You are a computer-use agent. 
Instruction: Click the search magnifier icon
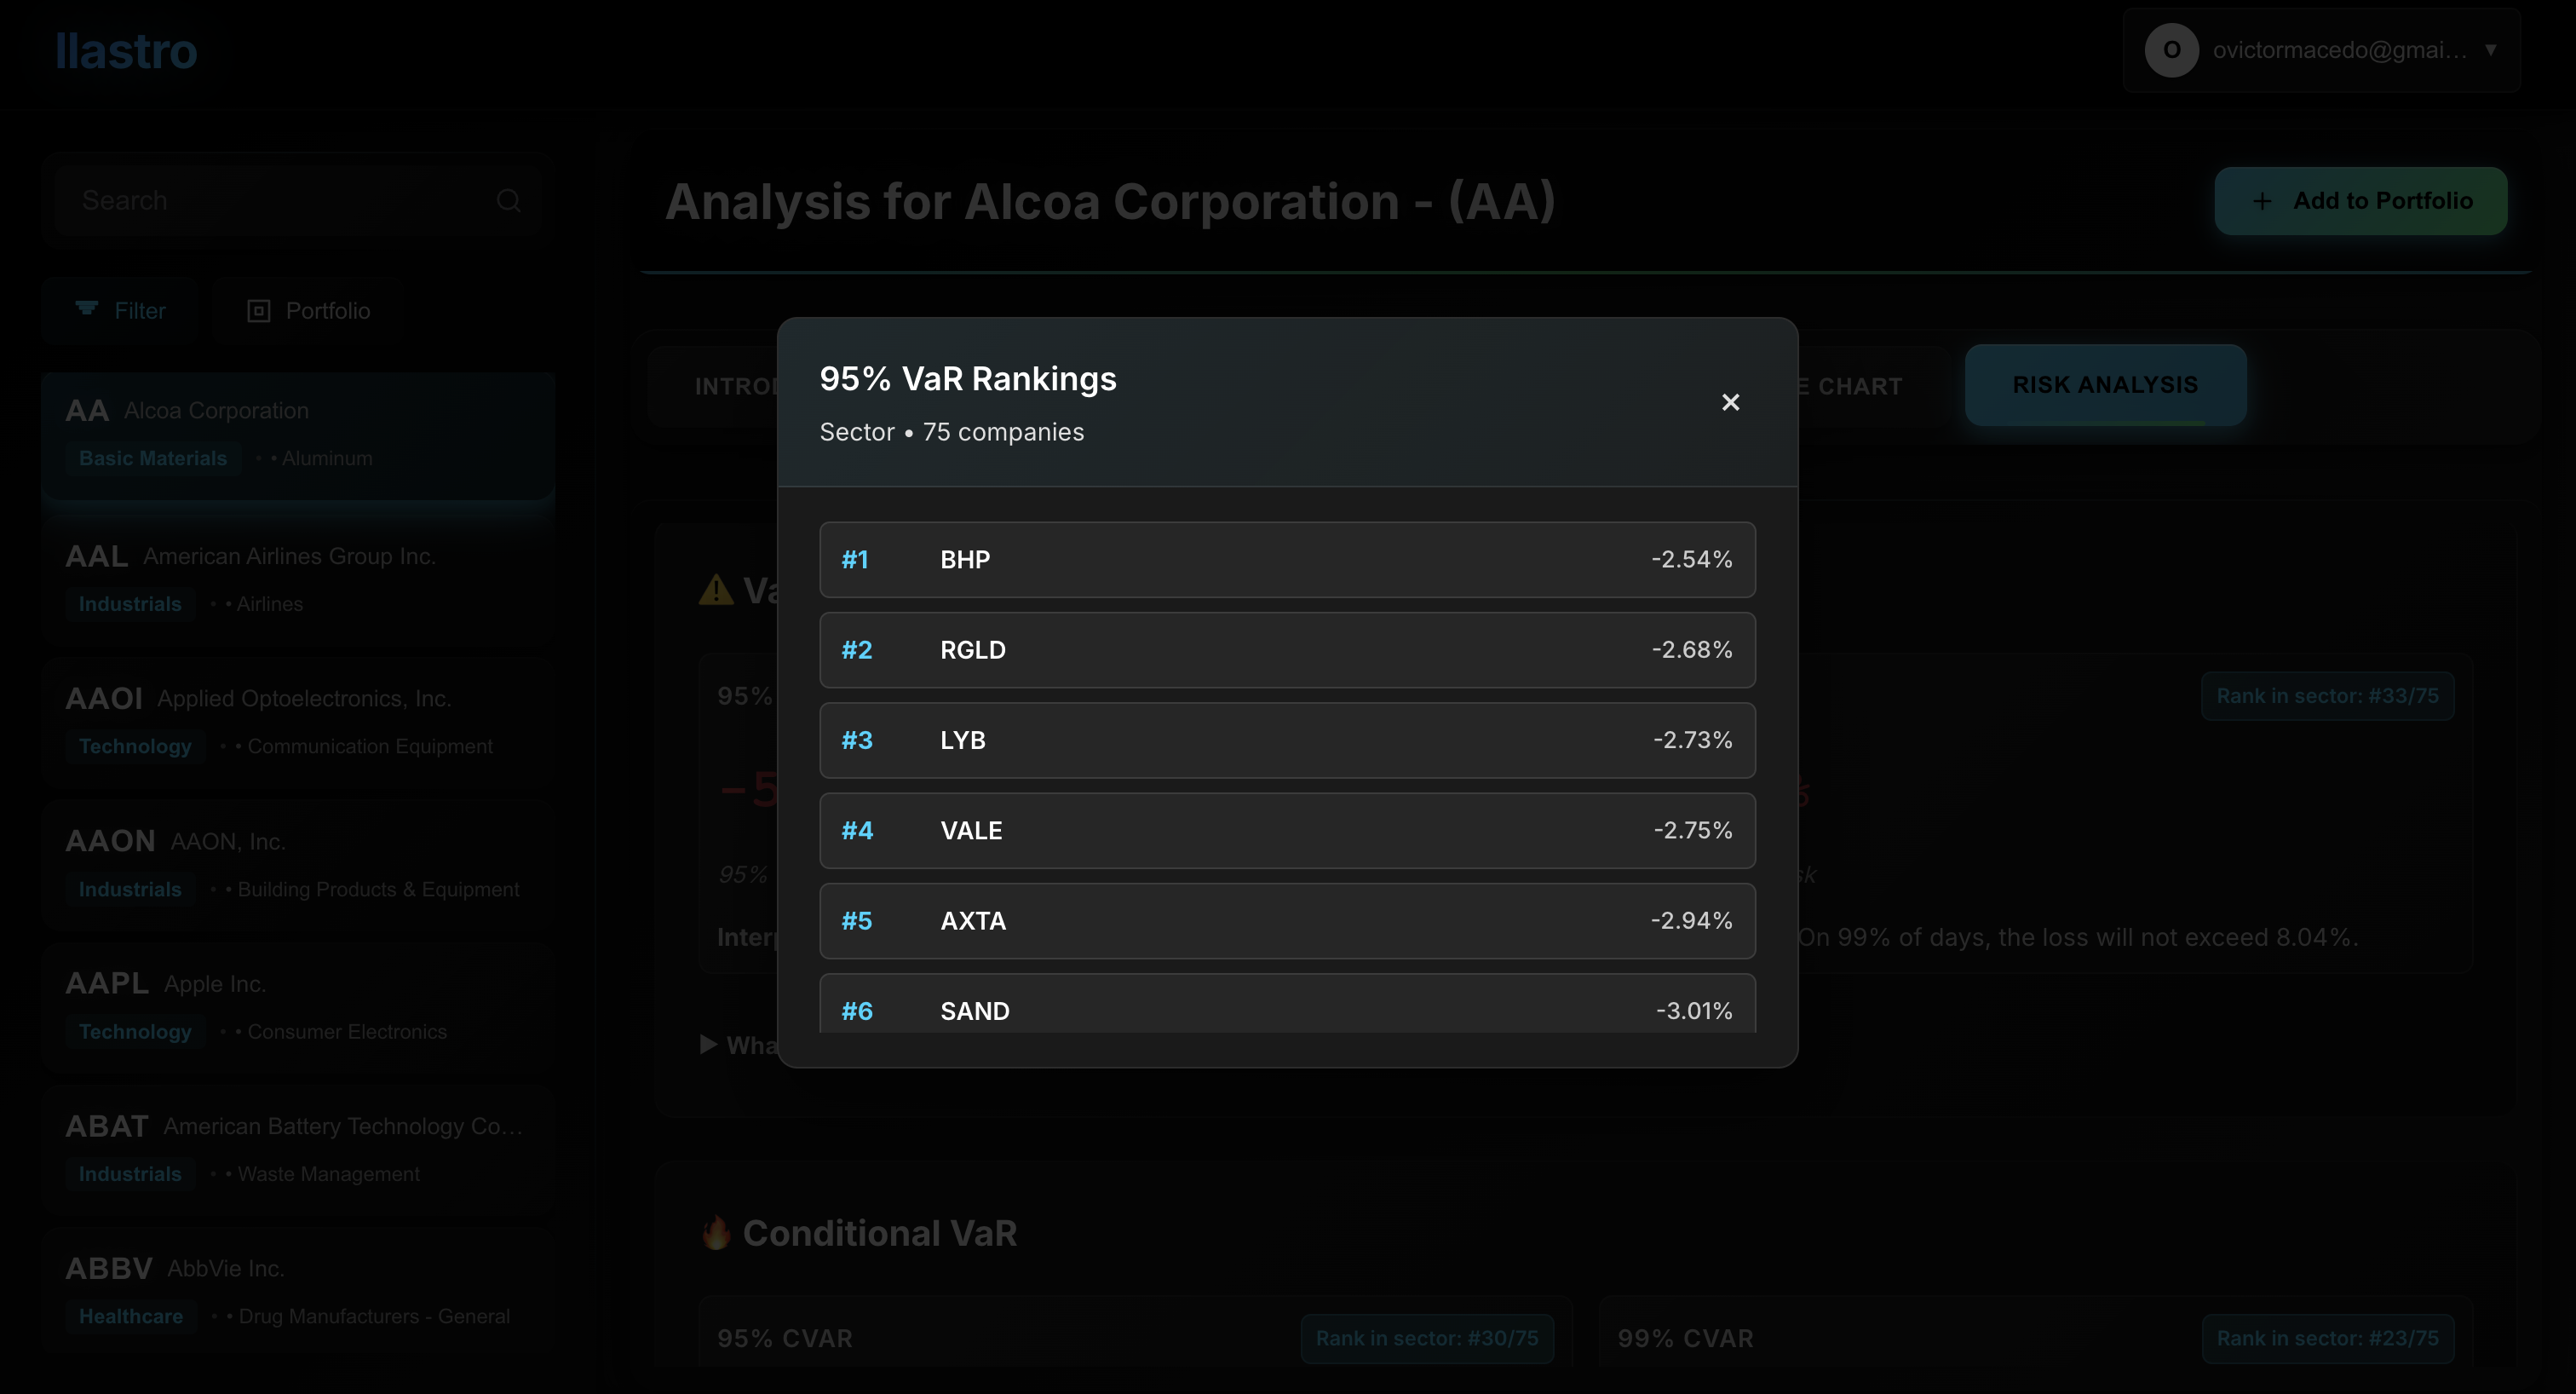[x=508, y=201]
